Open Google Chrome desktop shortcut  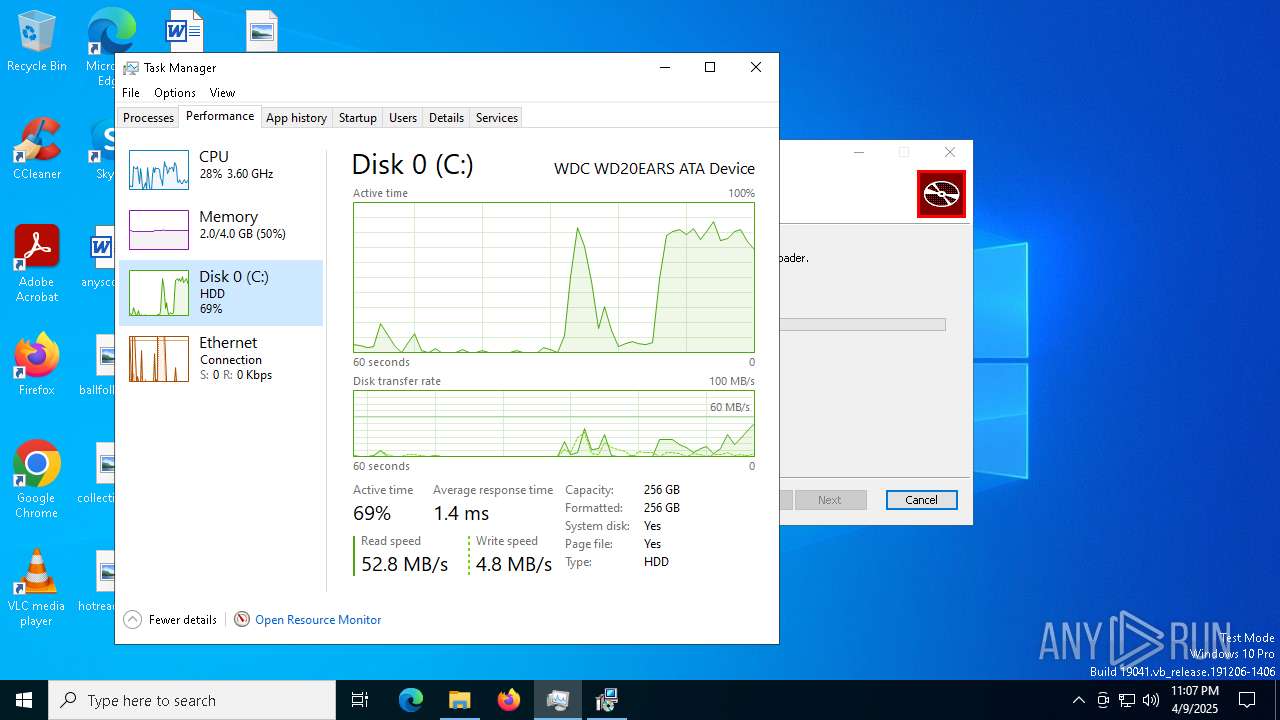[x=37, y=480]
